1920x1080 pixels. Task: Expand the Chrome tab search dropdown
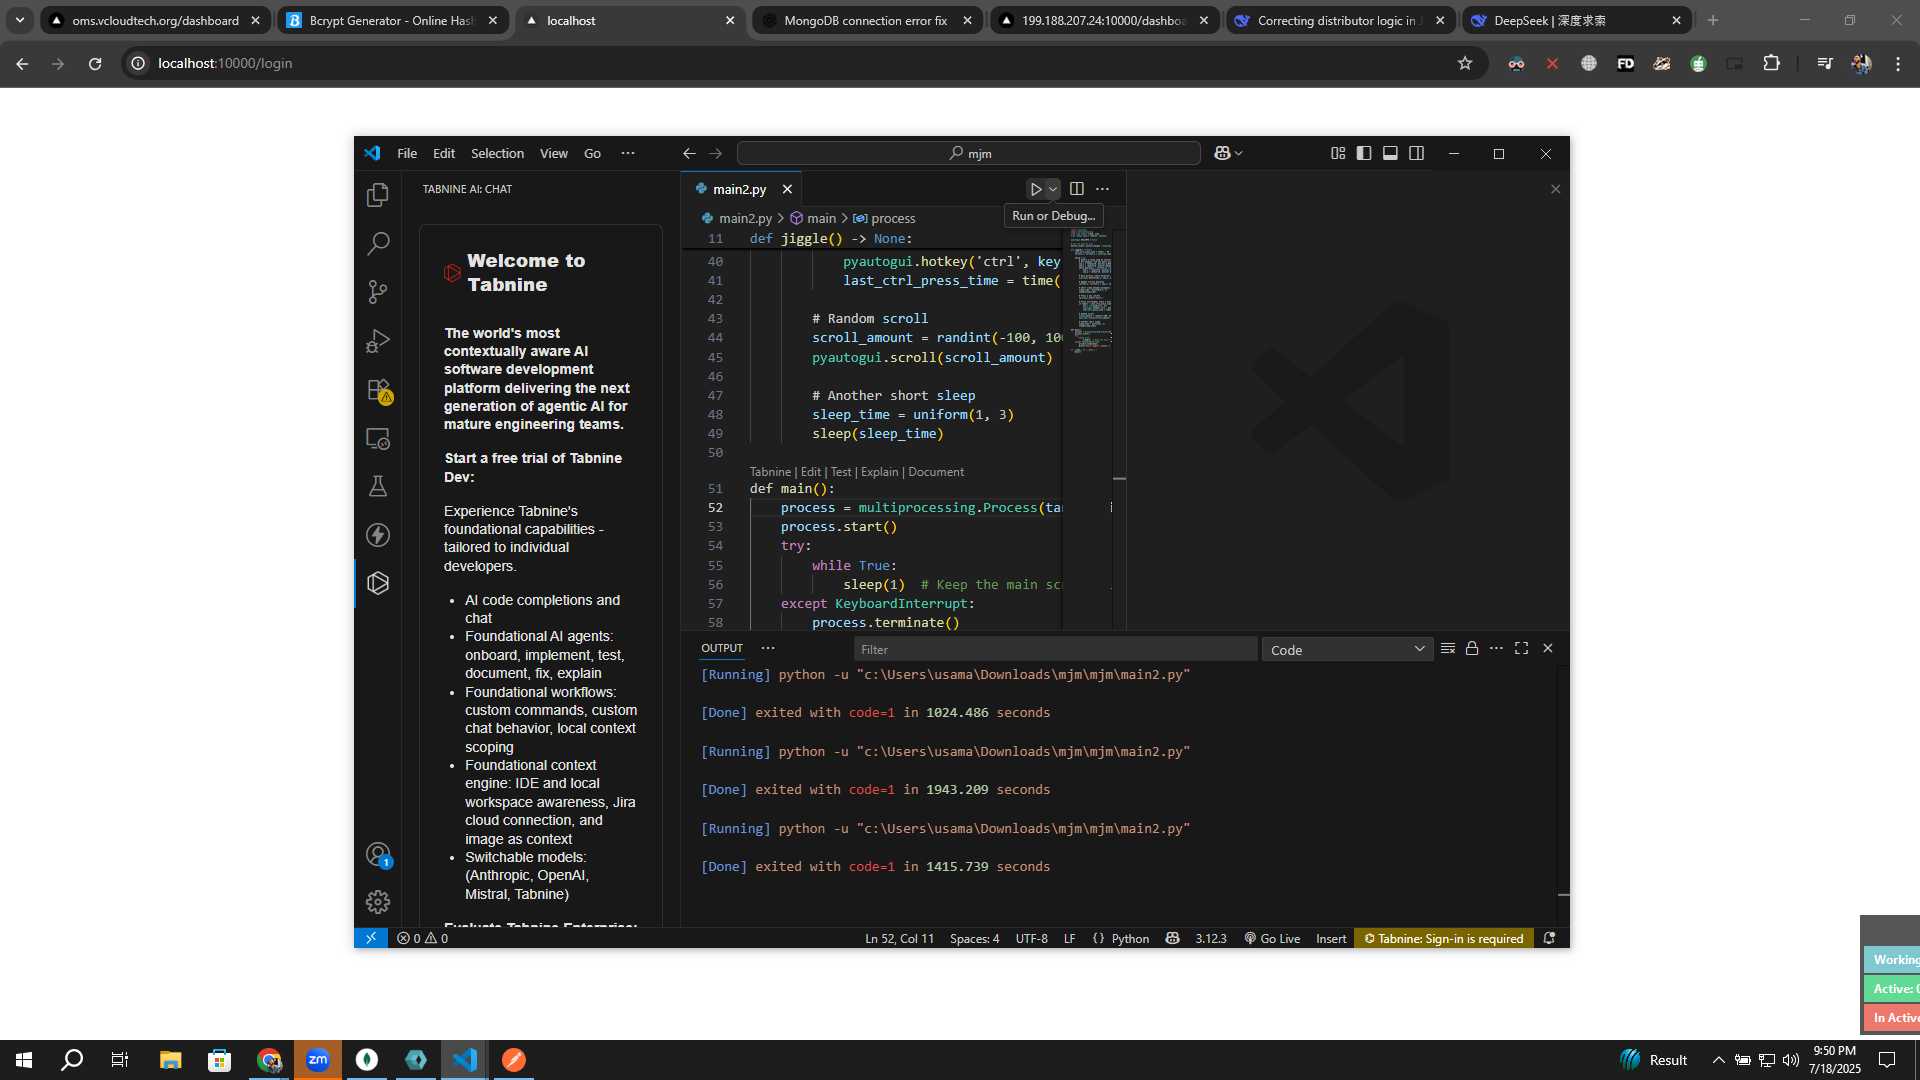pos(19,20)
